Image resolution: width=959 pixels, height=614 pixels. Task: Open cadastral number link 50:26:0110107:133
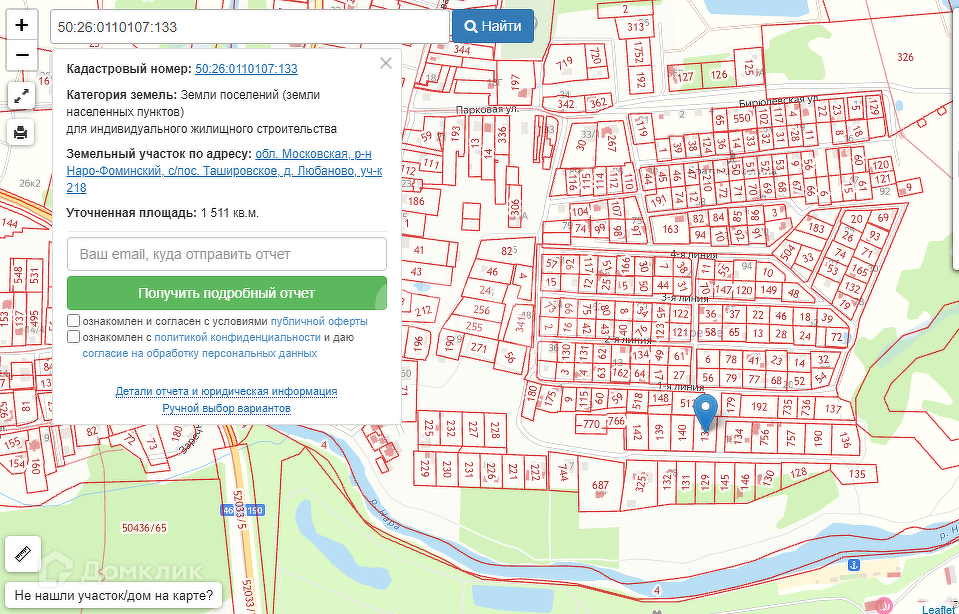point(246,68)
